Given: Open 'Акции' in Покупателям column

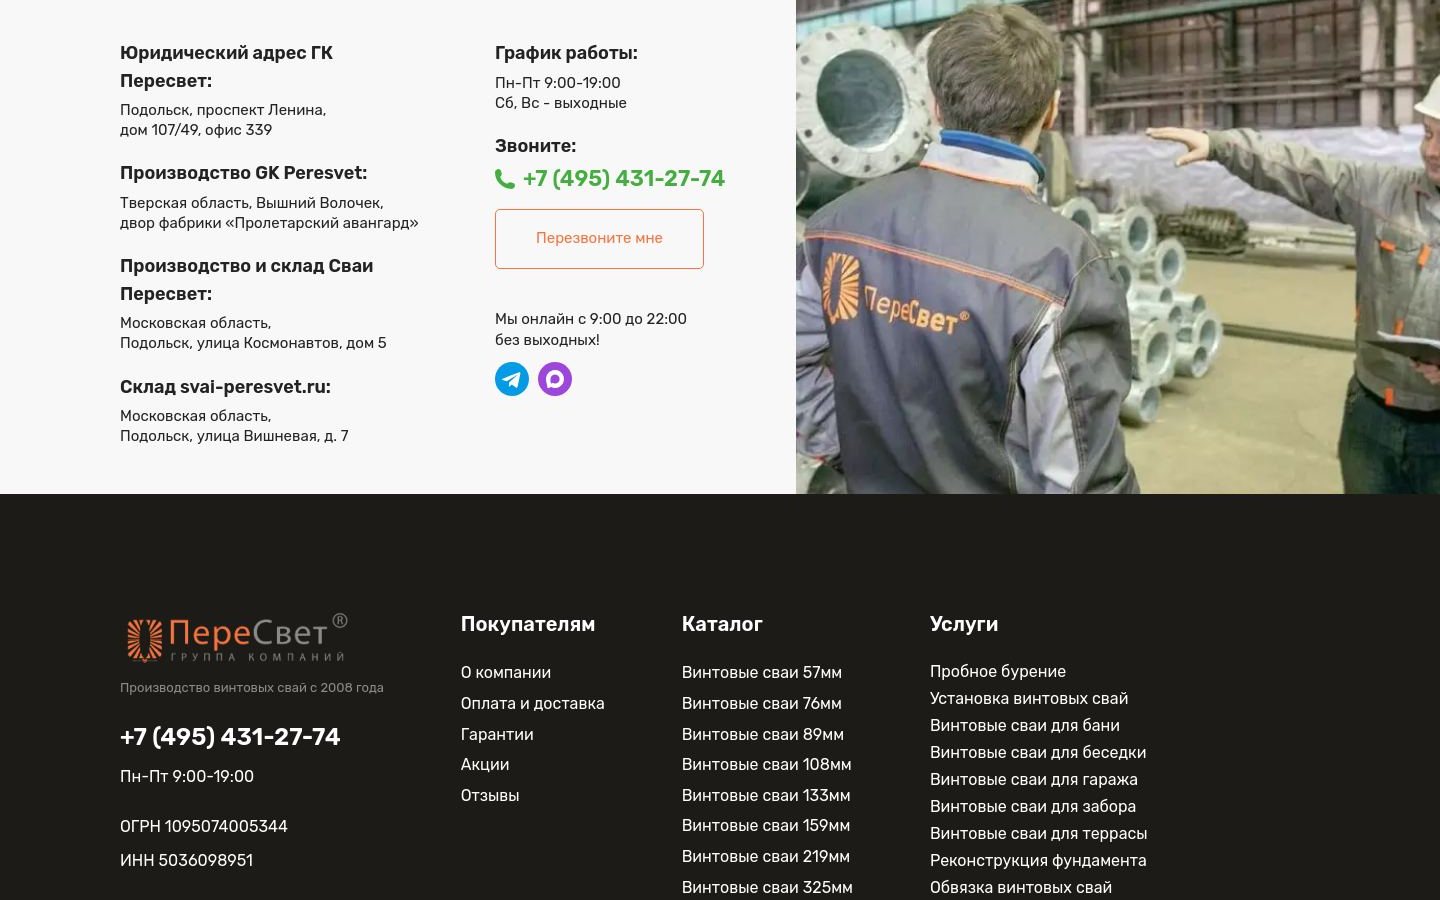Looking at the screenshot, I should (485, 765).
